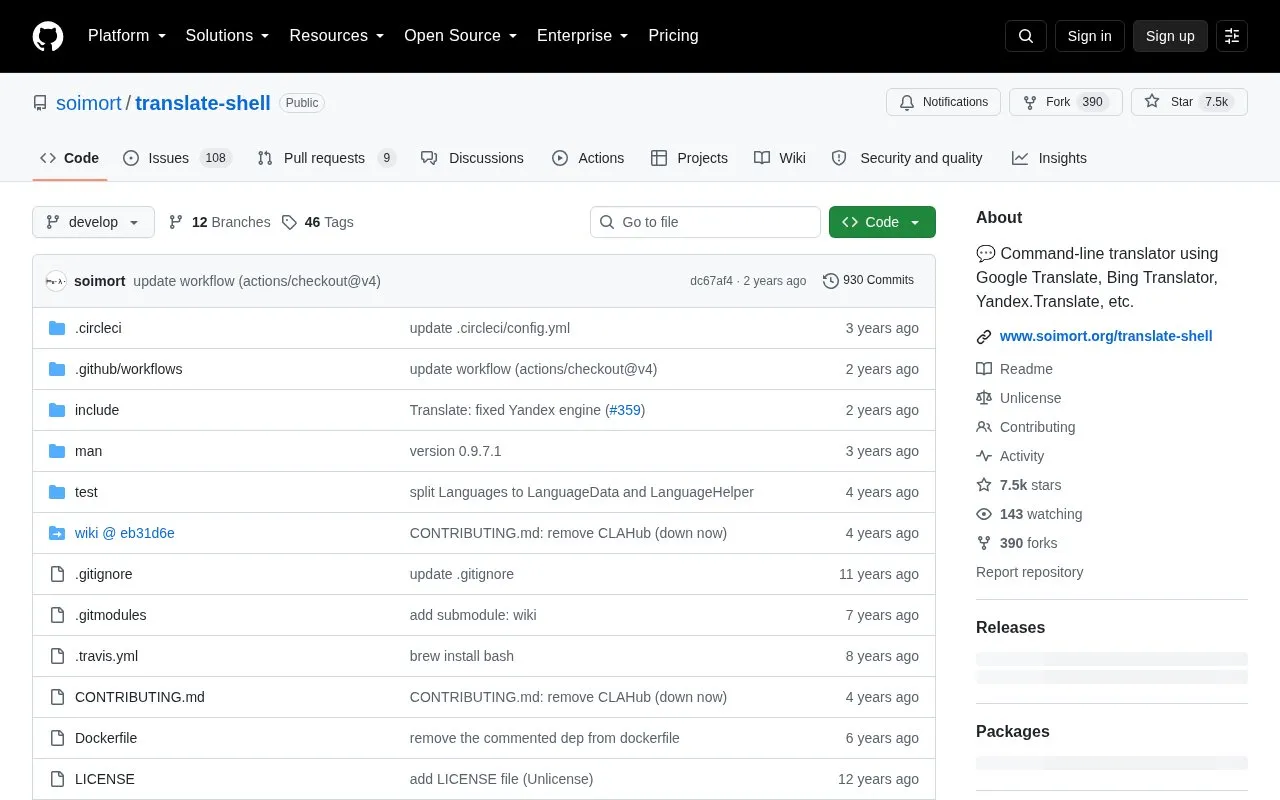Expand the Platform menu
The width and height of the screenshot is (1280, 800).
[127, 36]
